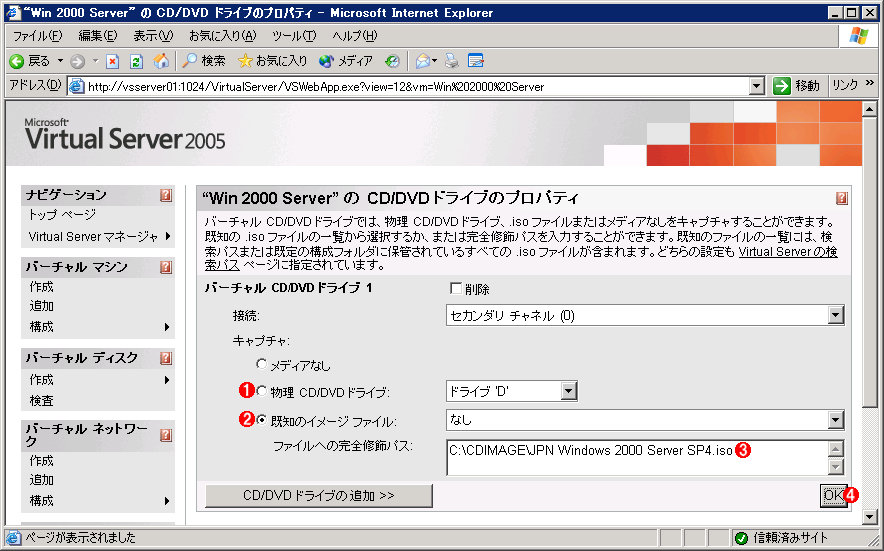Expand the バーチャル ネットワーク 構成 submenu arrow

(167, 501)
